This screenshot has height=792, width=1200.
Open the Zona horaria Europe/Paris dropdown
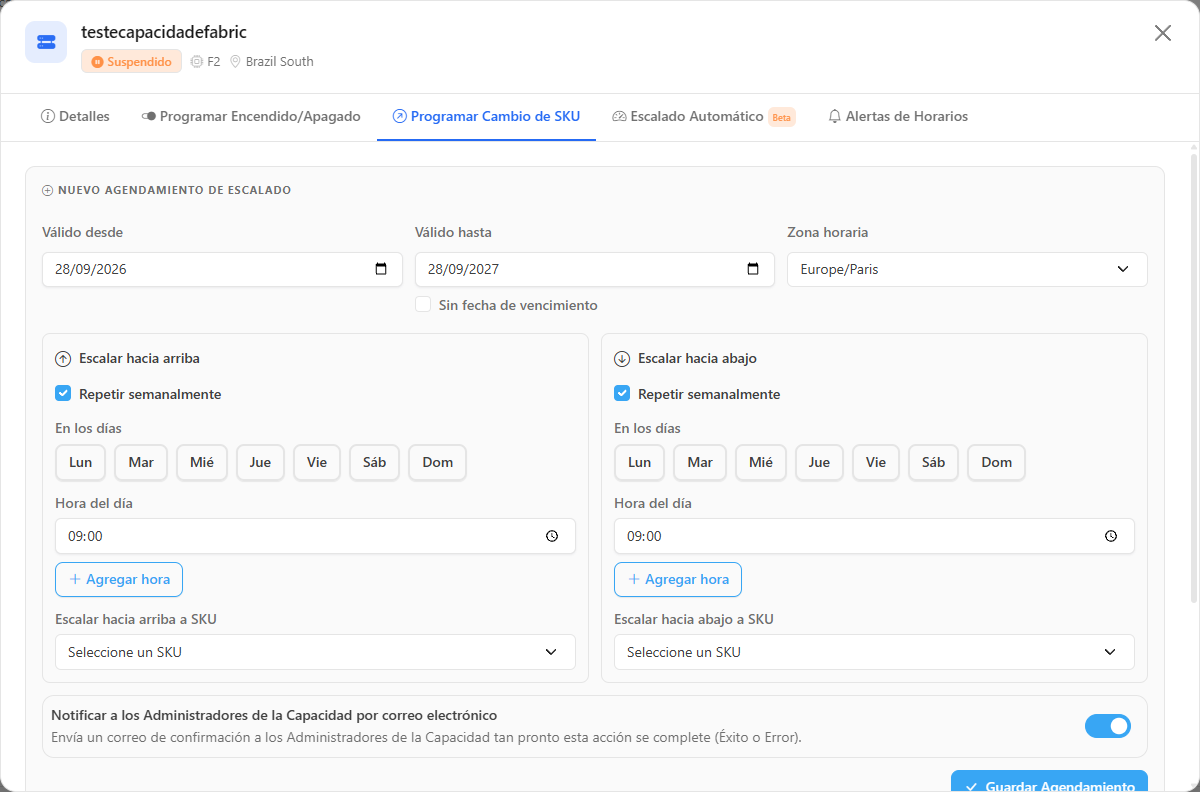[967, 269]
